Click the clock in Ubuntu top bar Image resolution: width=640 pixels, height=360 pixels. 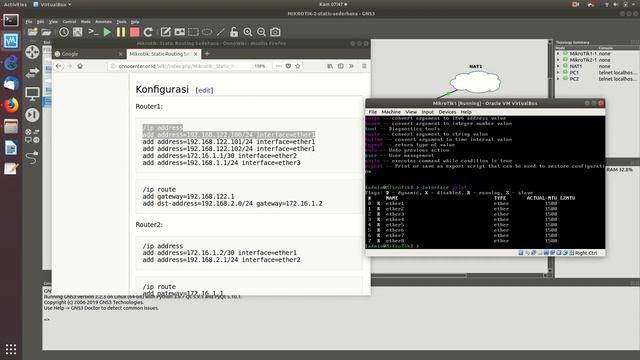[x=333, y=4]
